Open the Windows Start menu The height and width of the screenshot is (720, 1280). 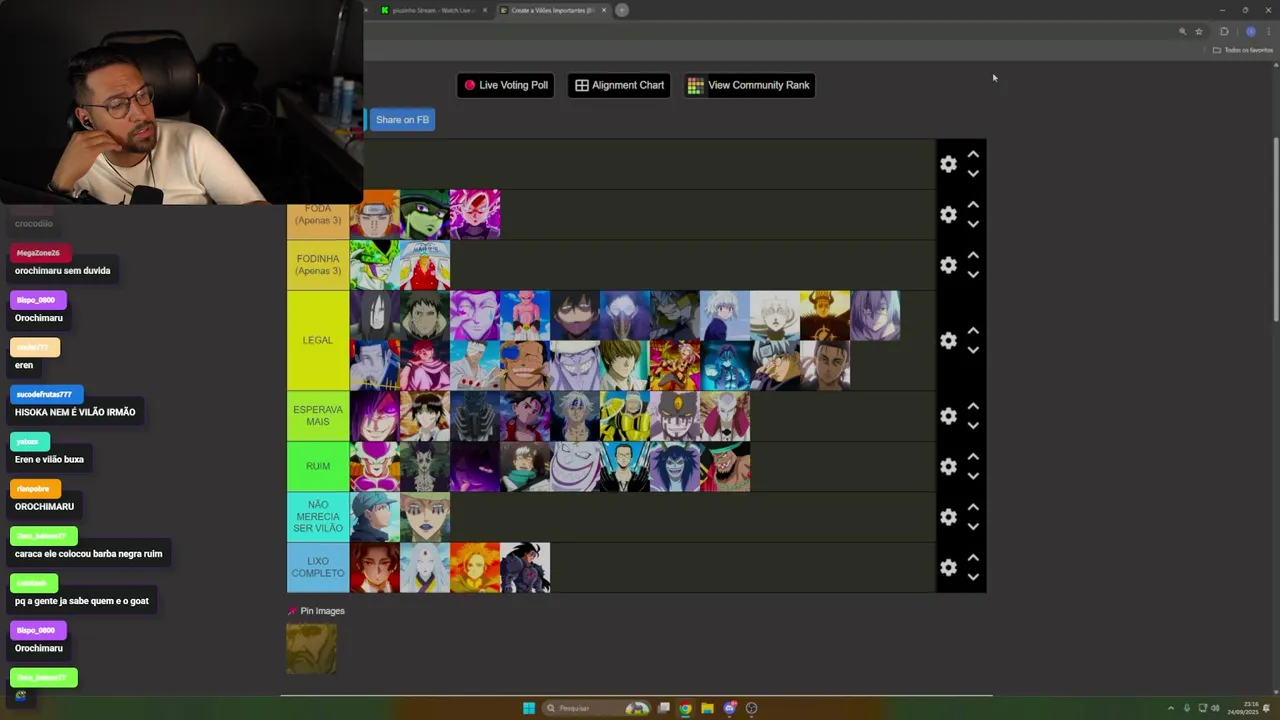(529, 708)
